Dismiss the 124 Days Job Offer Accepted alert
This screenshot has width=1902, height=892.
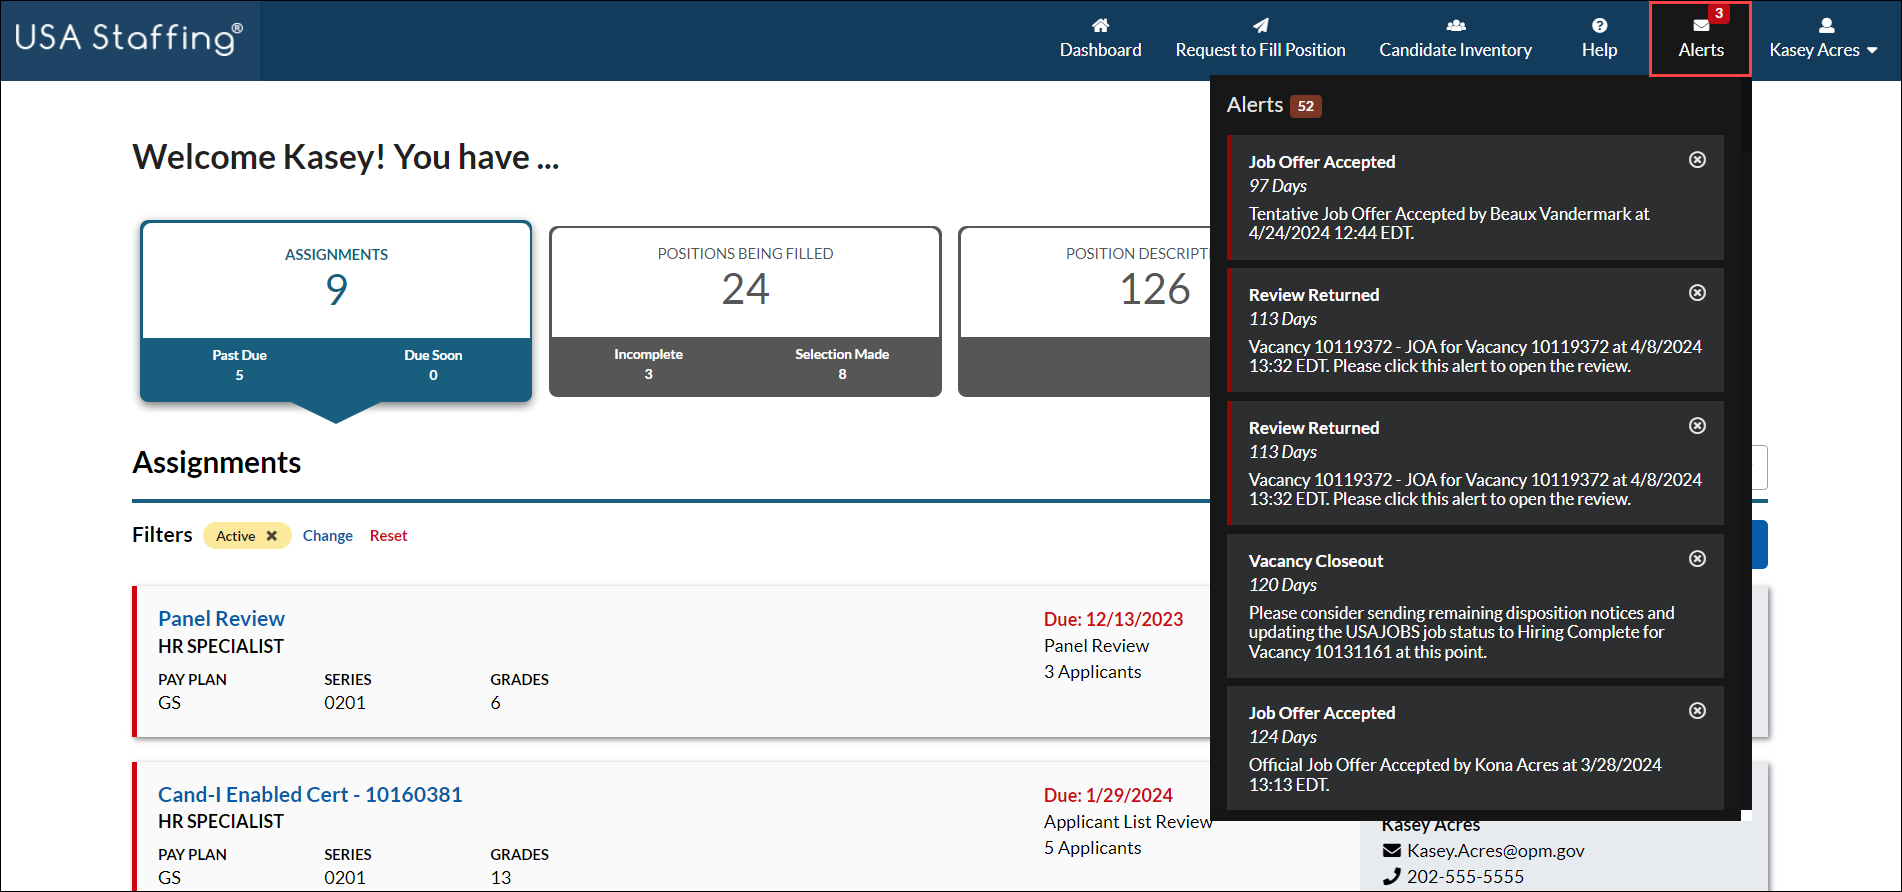pyautogui.click(x=1697, y=711)
